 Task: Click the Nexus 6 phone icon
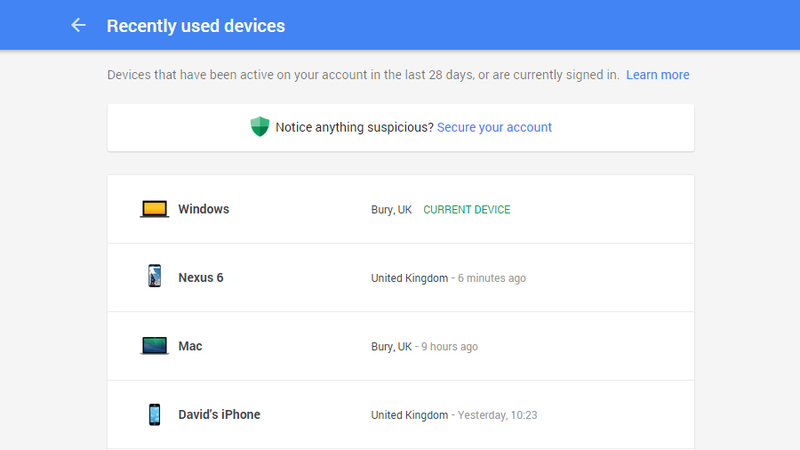154,276
